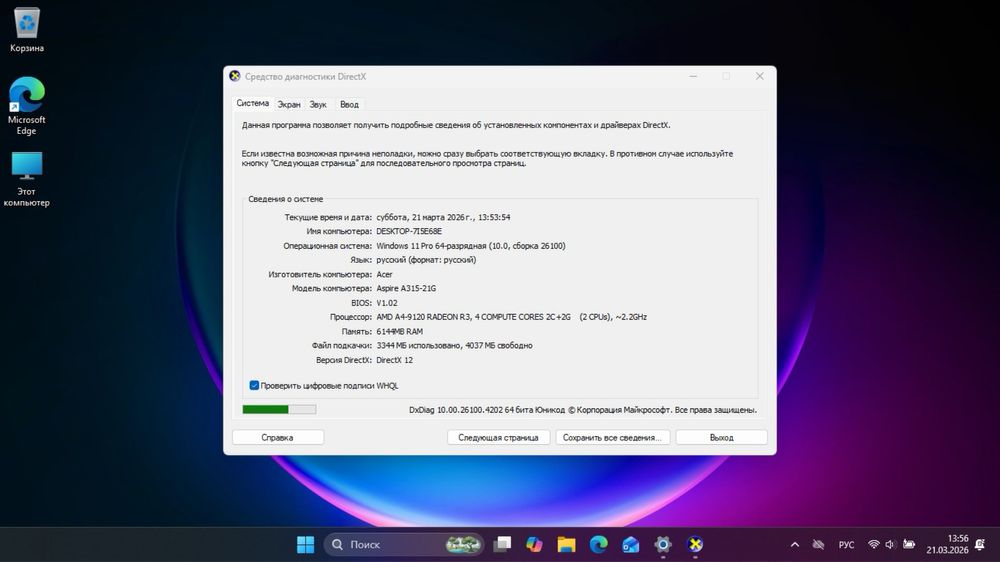The width and height of the screenshot is (1000, 562).
Task: Click the DirectX icon in title bar
Action: [x=235, y=76]
